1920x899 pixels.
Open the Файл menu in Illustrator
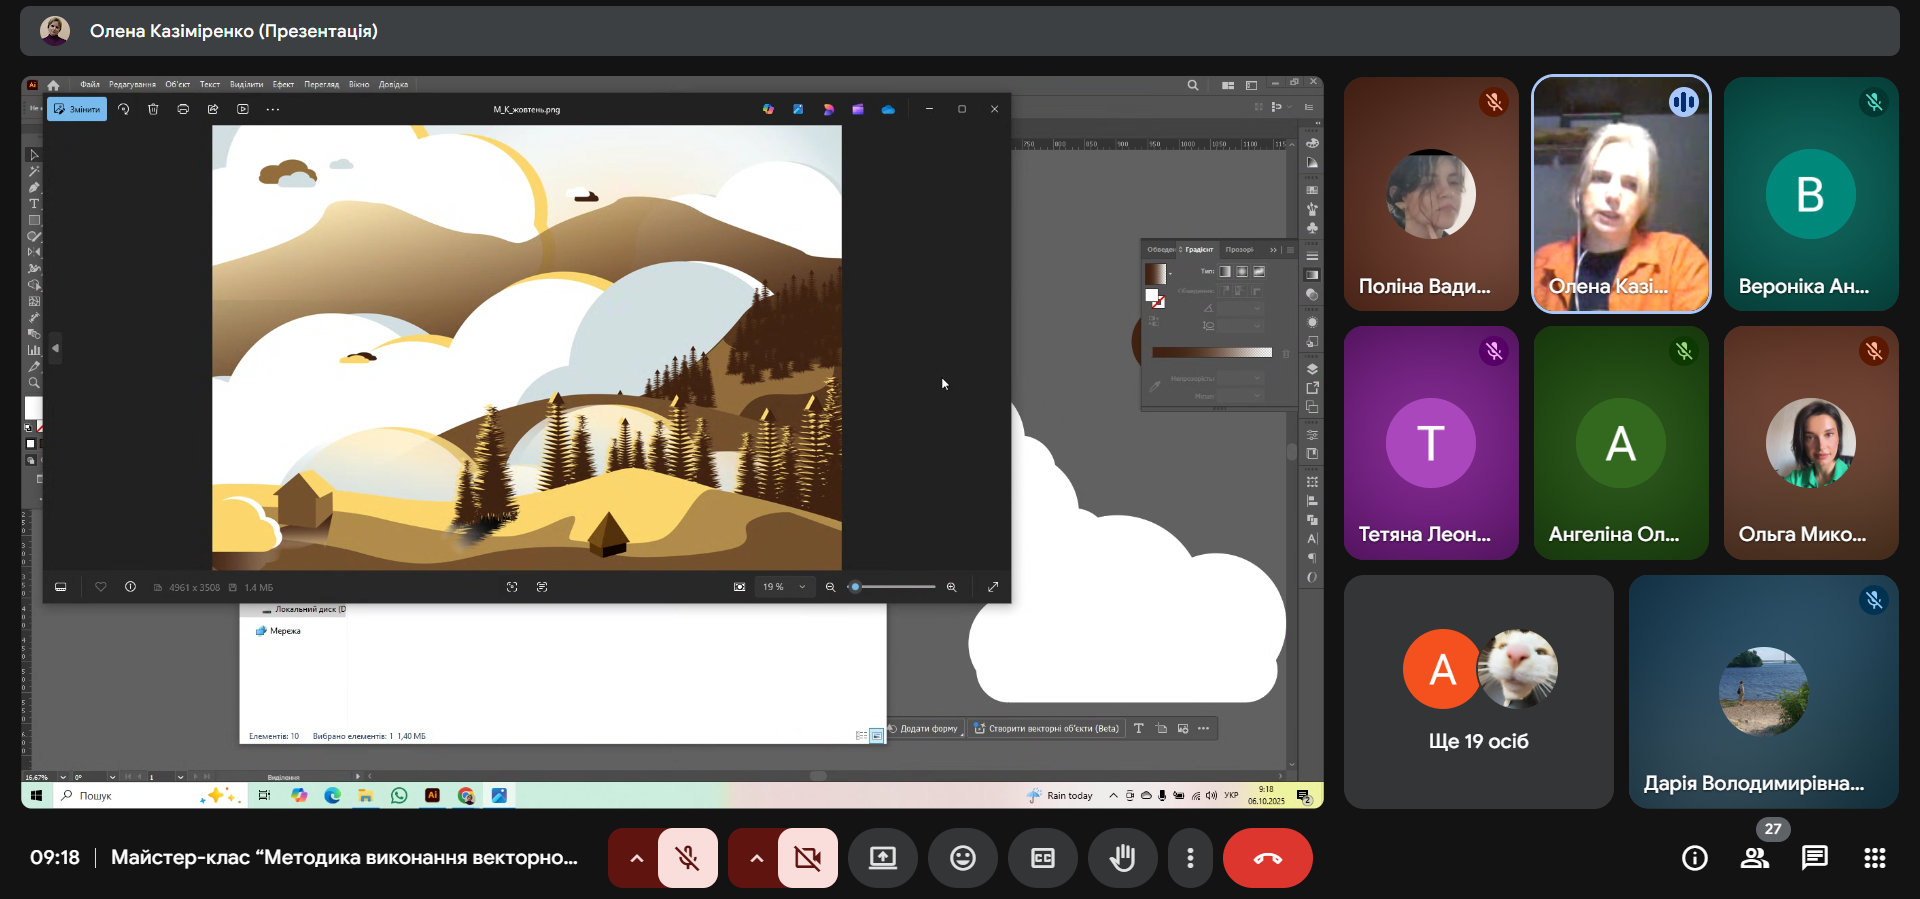click(x=90, y=85)
